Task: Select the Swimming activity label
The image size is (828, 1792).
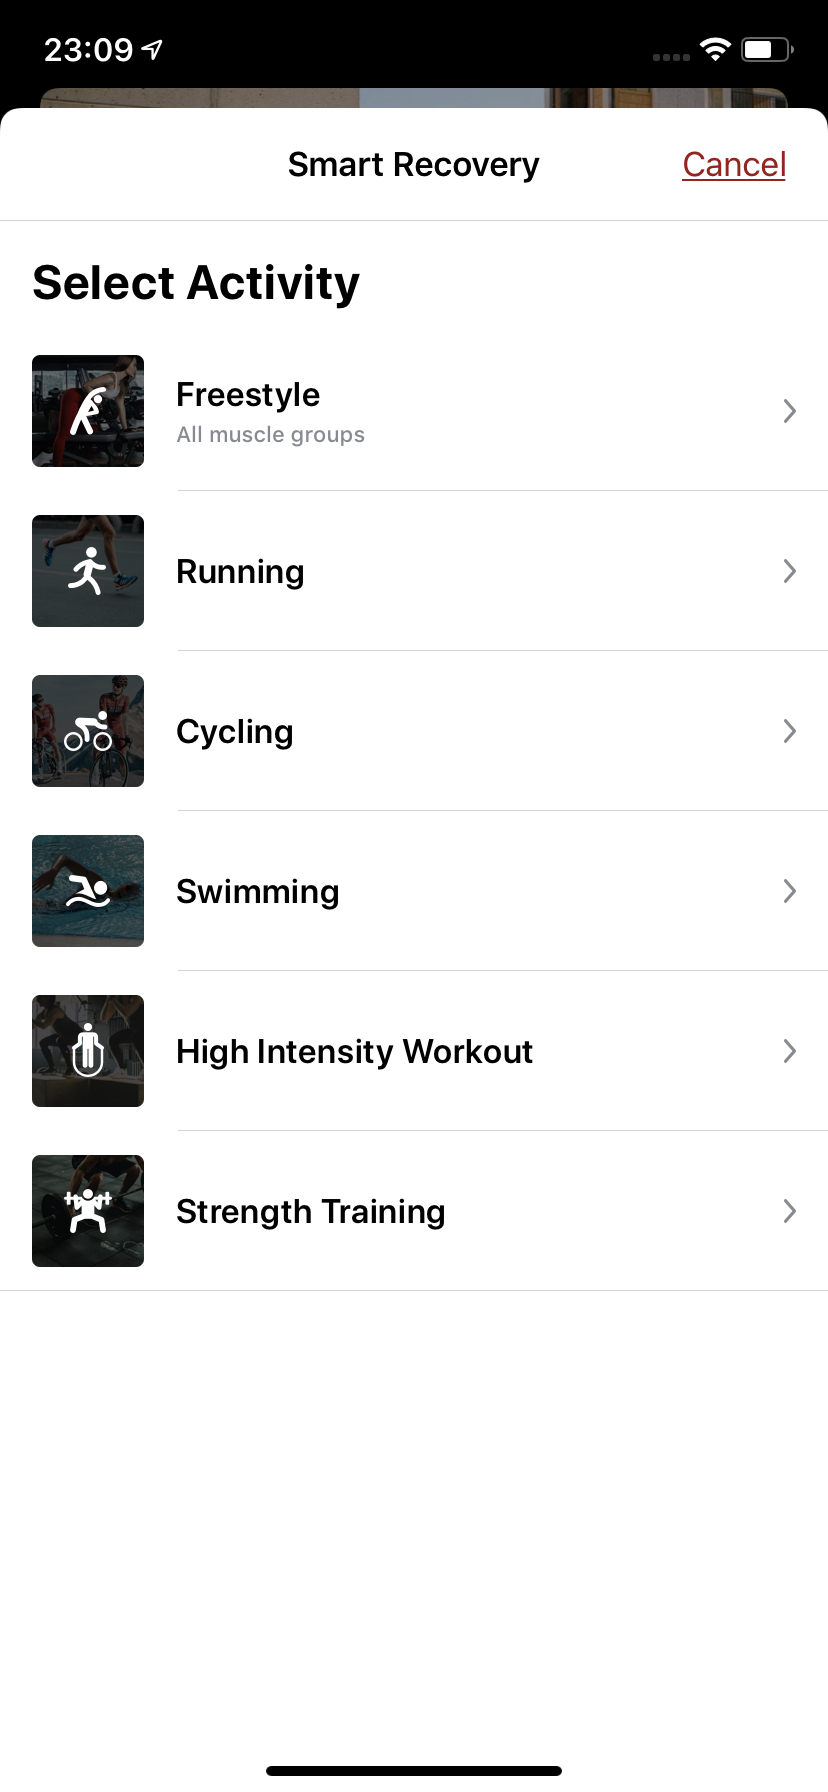Action: 258,891
